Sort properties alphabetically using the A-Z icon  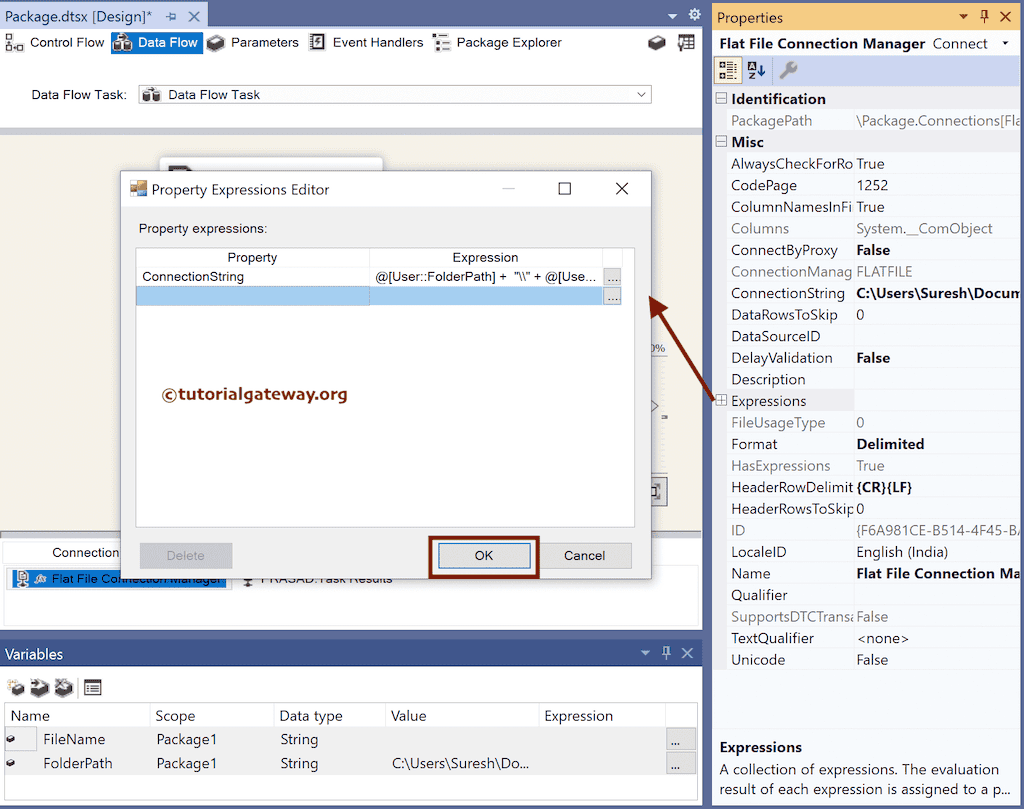[x=754, y=71]
